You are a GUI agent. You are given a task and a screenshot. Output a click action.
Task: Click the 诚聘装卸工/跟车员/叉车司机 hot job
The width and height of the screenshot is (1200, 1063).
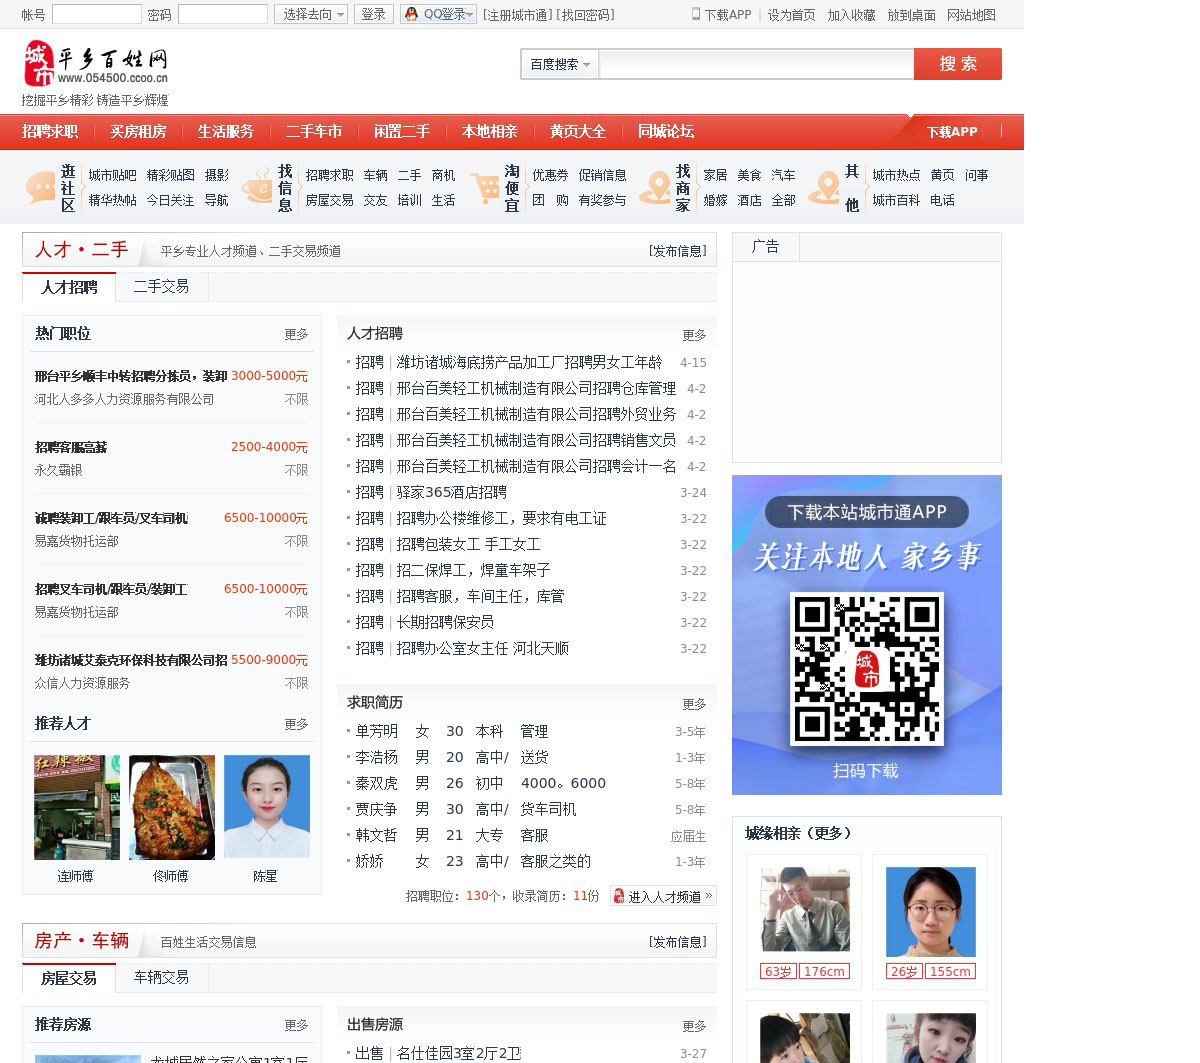111,518
